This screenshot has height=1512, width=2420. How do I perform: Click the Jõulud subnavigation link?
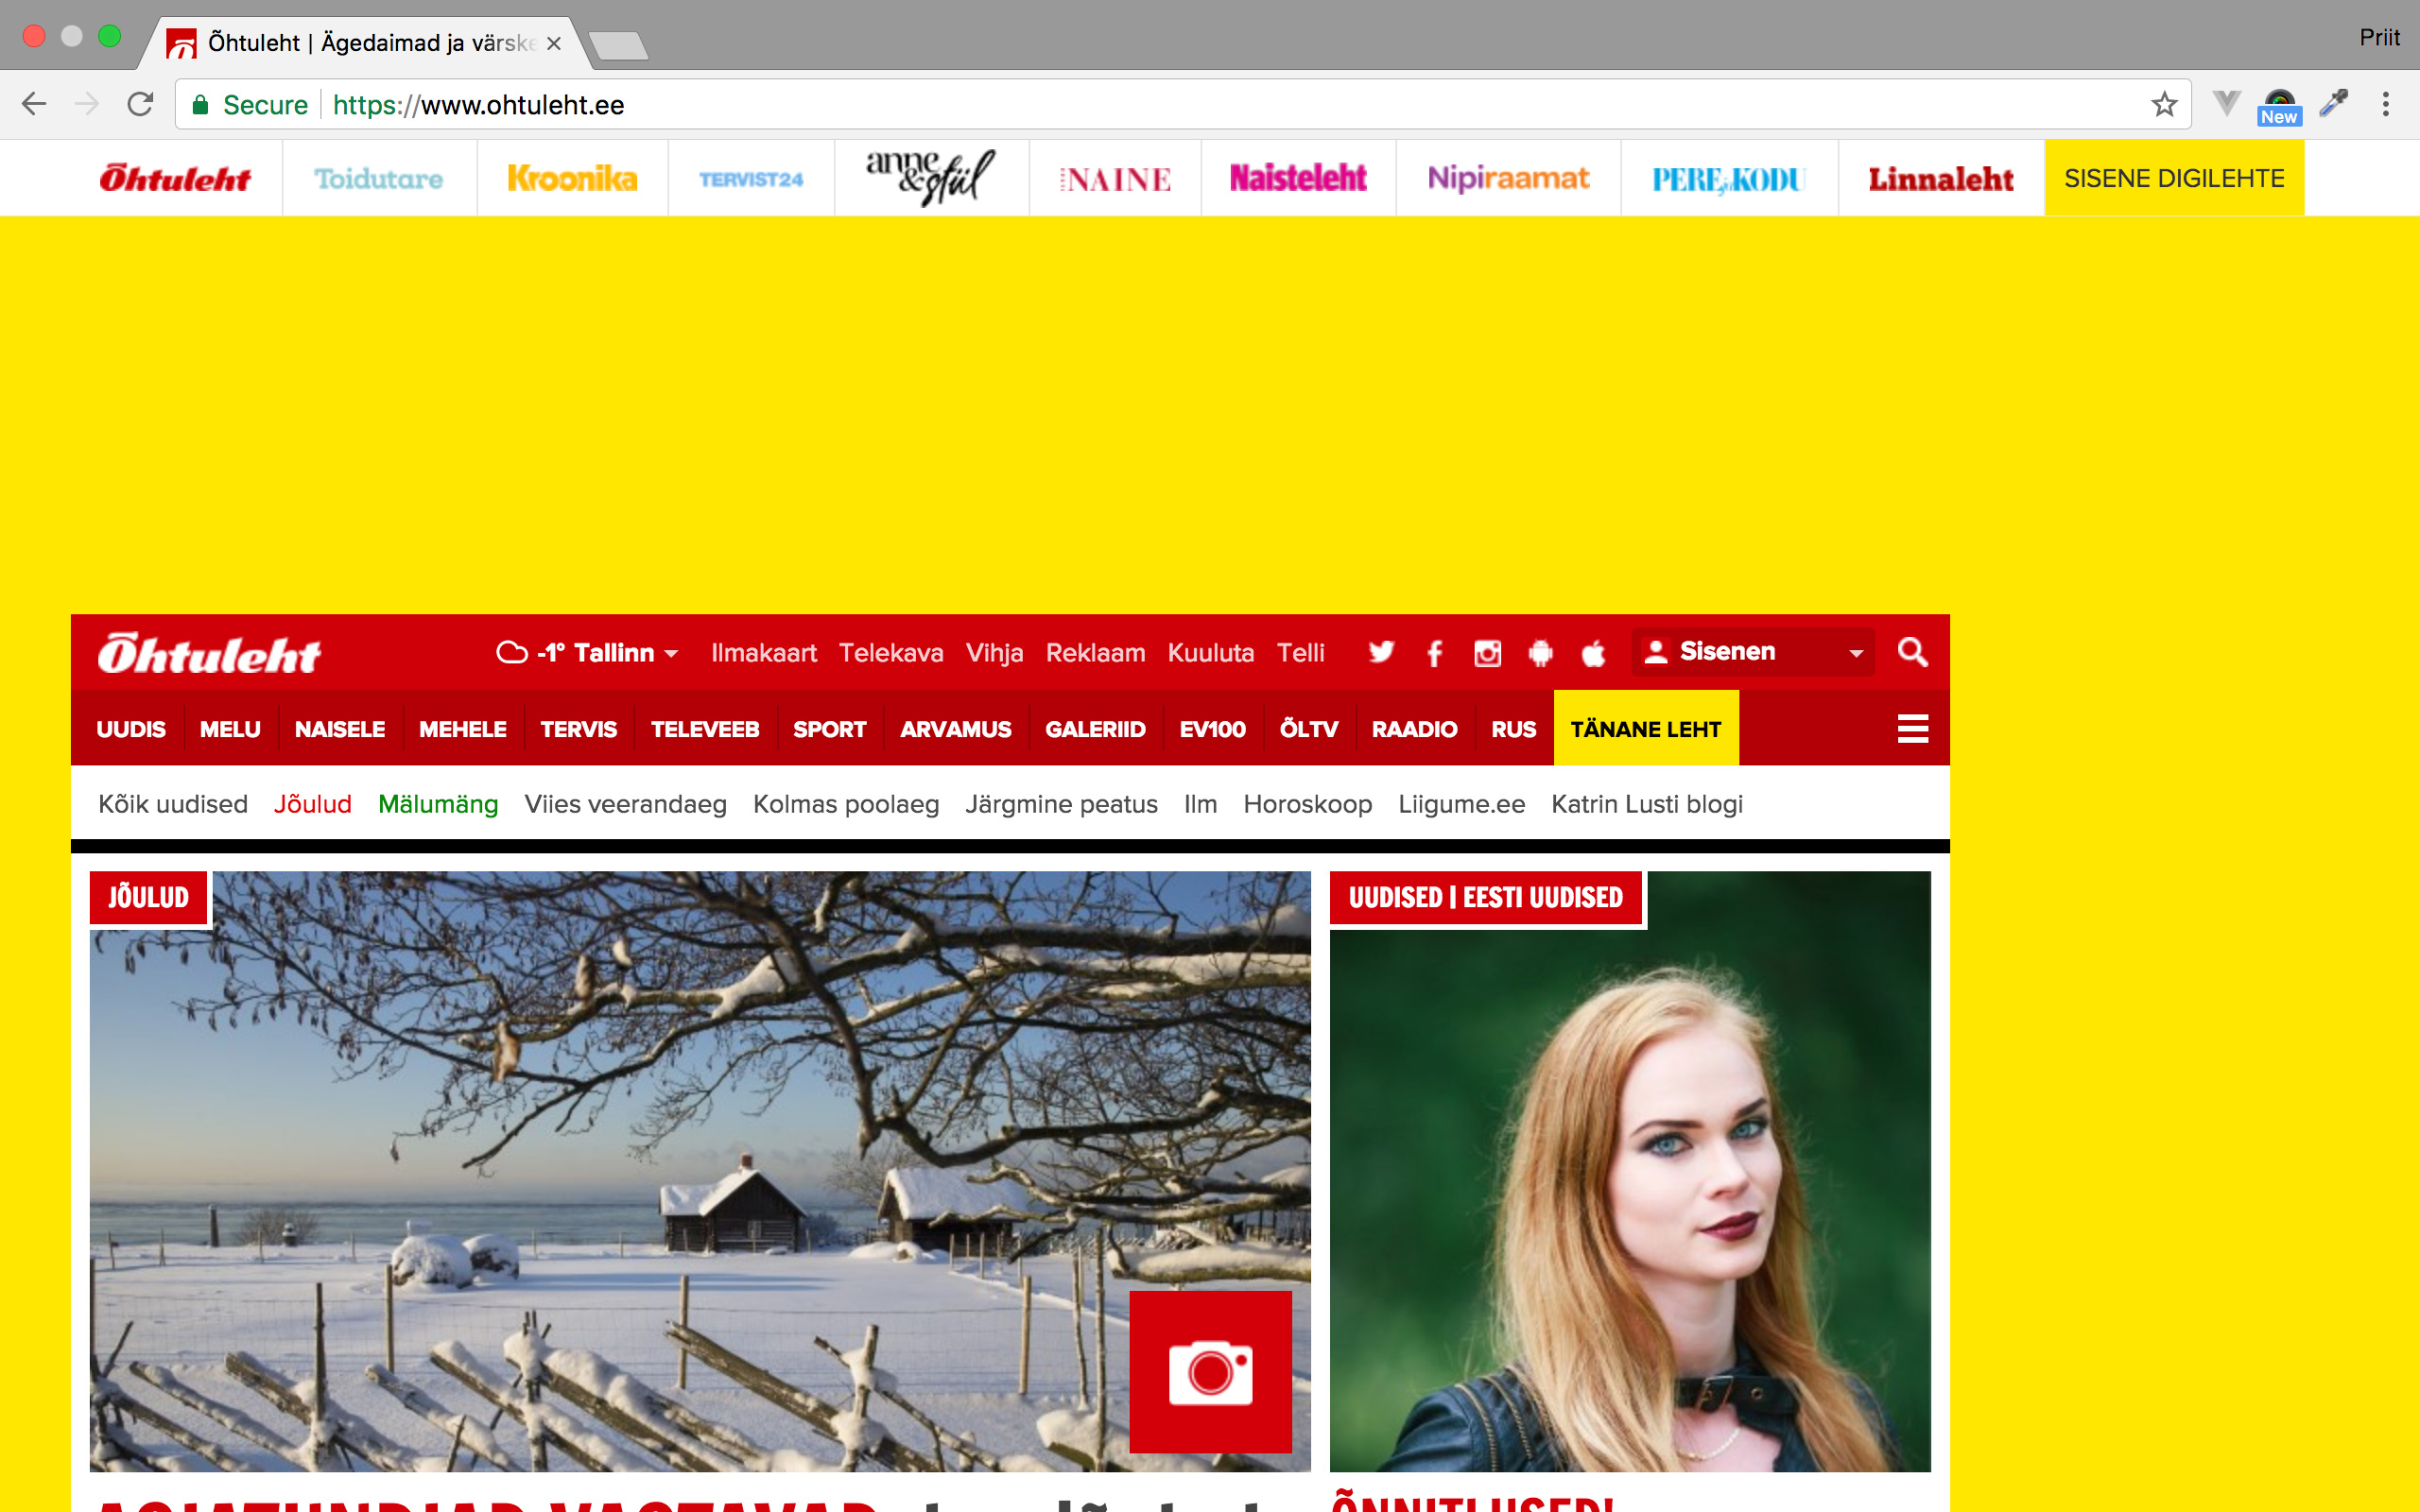click(312, 804)
